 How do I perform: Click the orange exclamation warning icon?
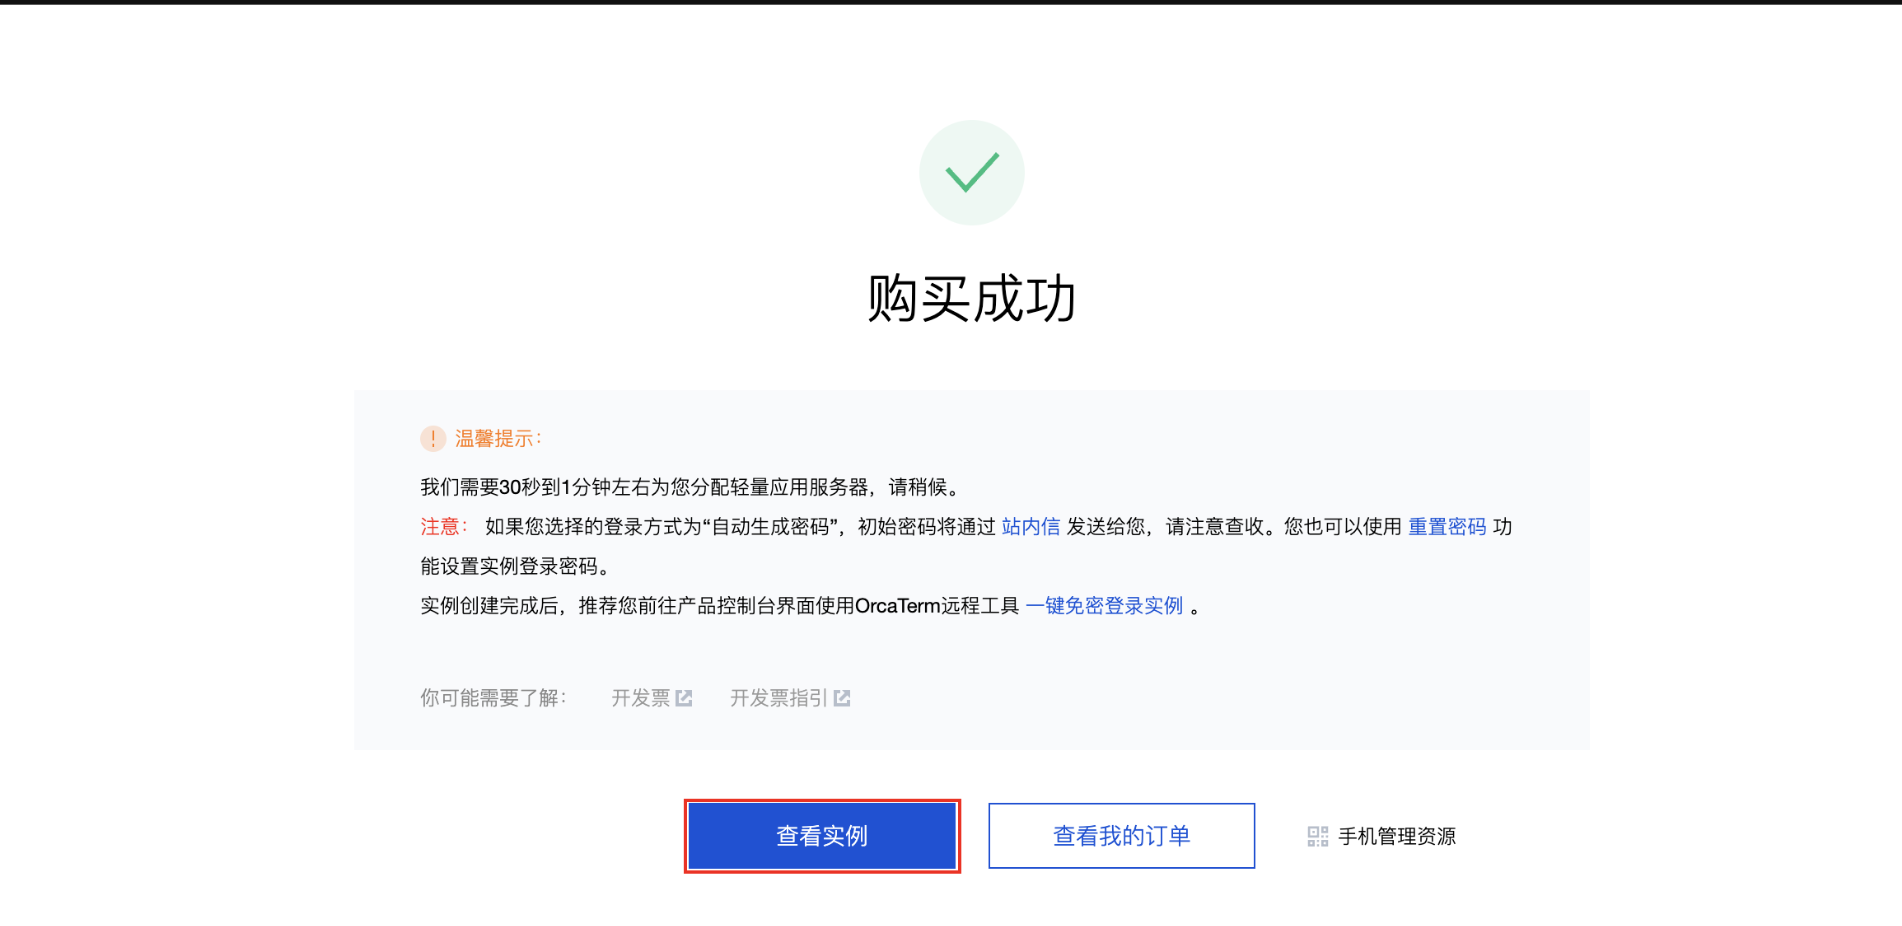433,438
